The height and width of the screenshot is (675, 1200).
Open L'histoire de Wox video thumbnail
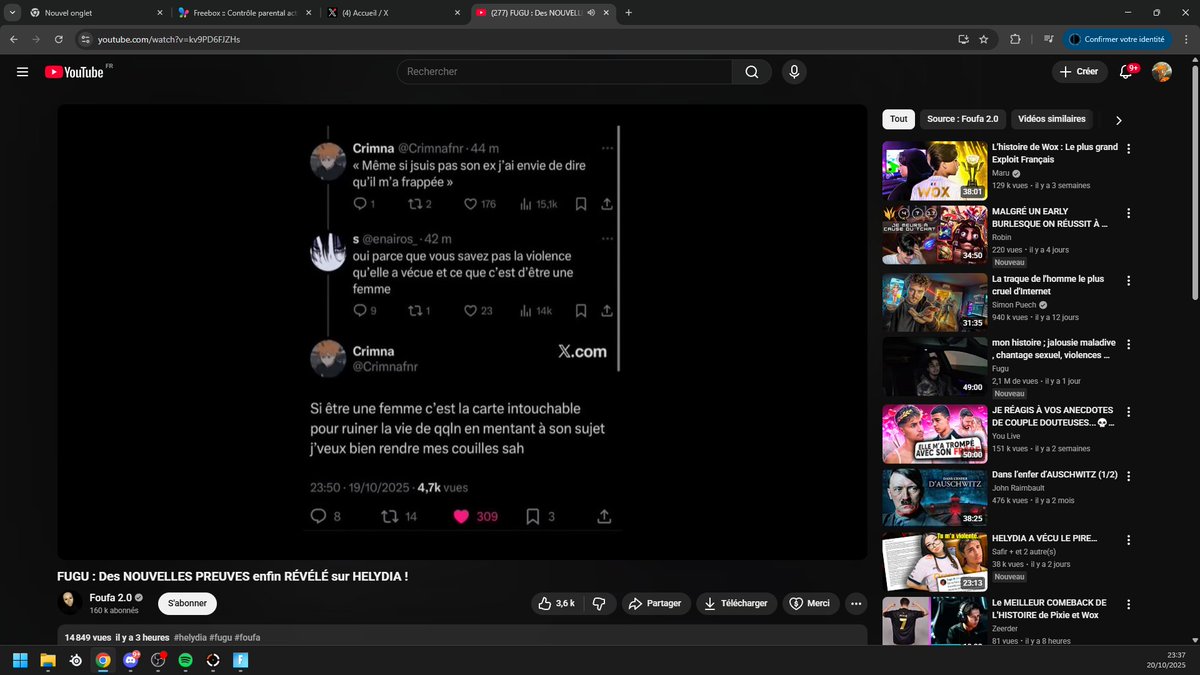pos(934,171)
